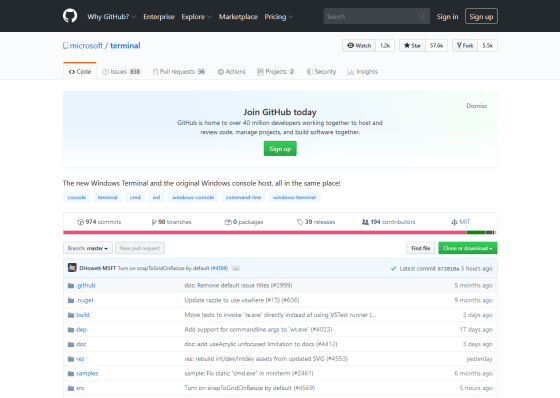Switch to the Issues tab
Screen dimensions: 560x398
pyautogui.click(x=121, y=71)
